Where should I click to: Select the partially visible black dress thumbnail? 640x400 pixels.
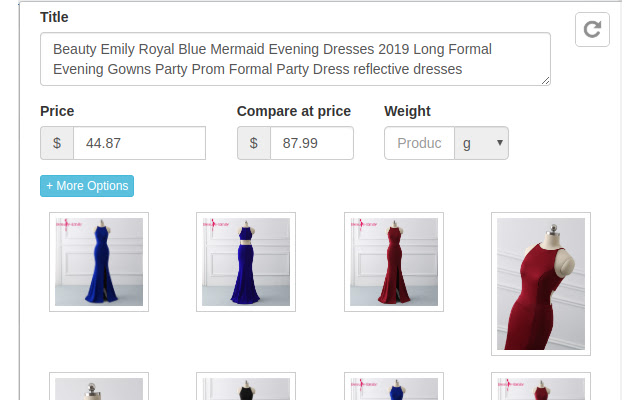point(246,388)
